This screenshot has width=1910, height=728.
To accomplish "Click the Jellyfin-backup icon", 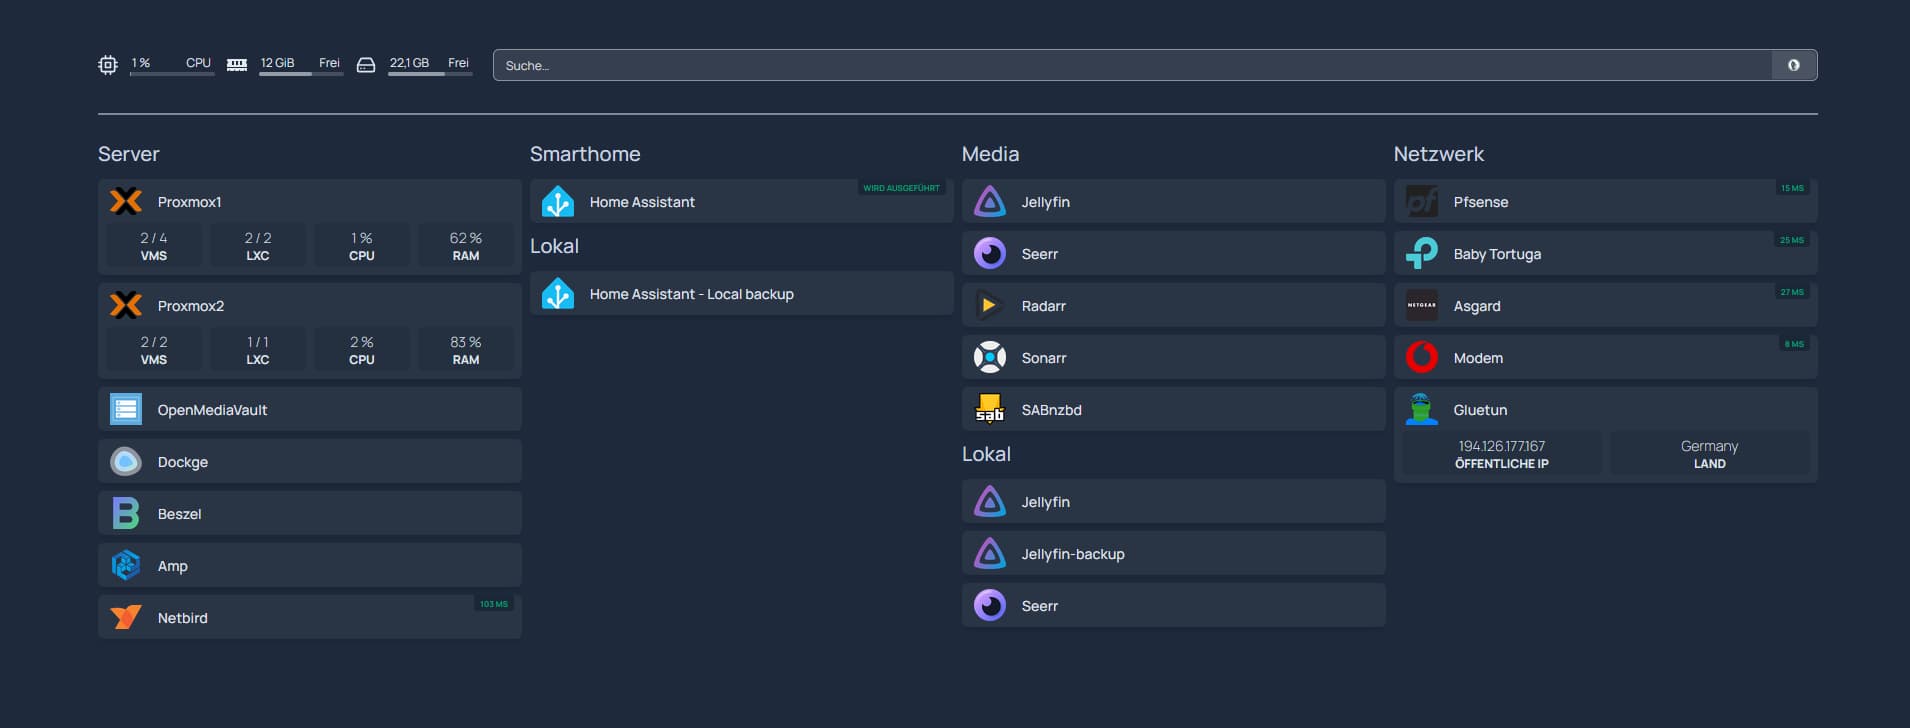I will coord(990,553).
